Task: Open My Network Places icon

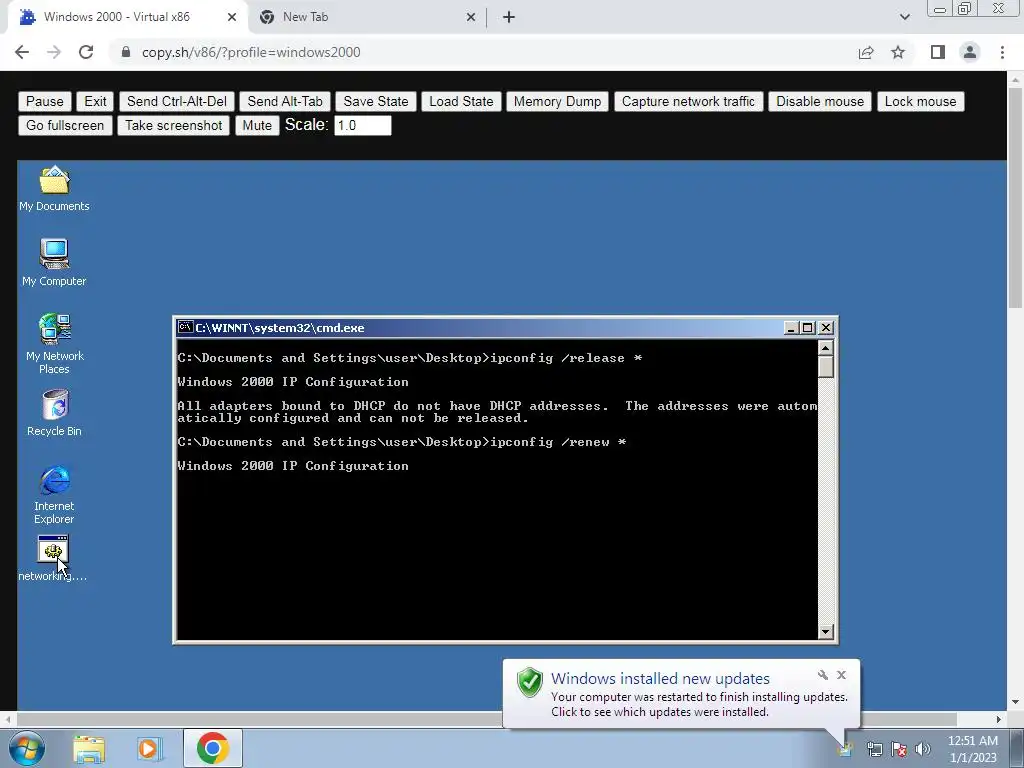Action: coord(55,344)
